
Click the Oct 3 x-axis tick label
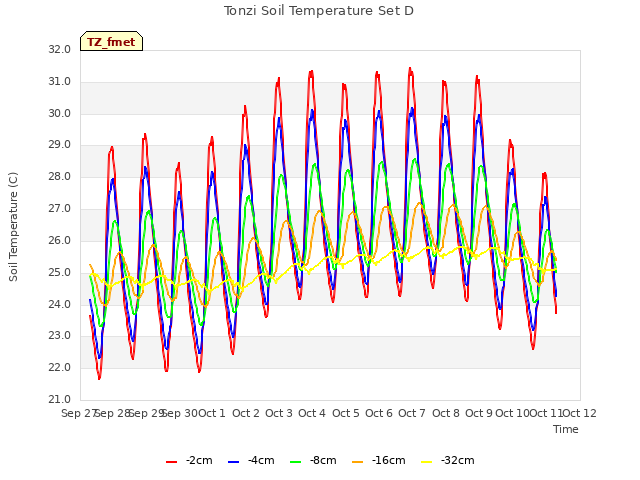point(279,413)
